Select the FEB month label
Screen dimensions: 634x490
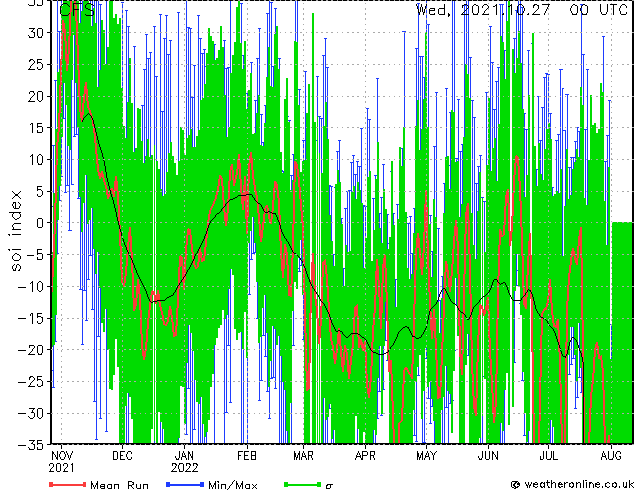pyautogui.click(x=247, y=456)
